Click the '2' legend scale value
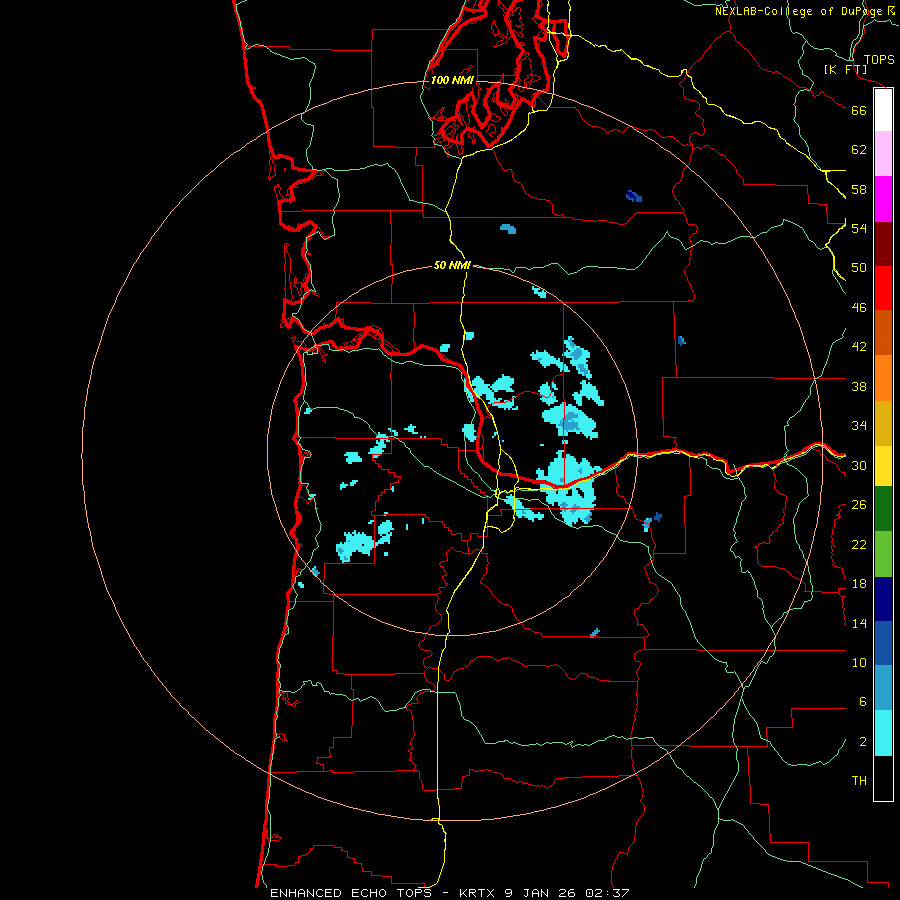The image size is (900, 900). coord(863,742)
